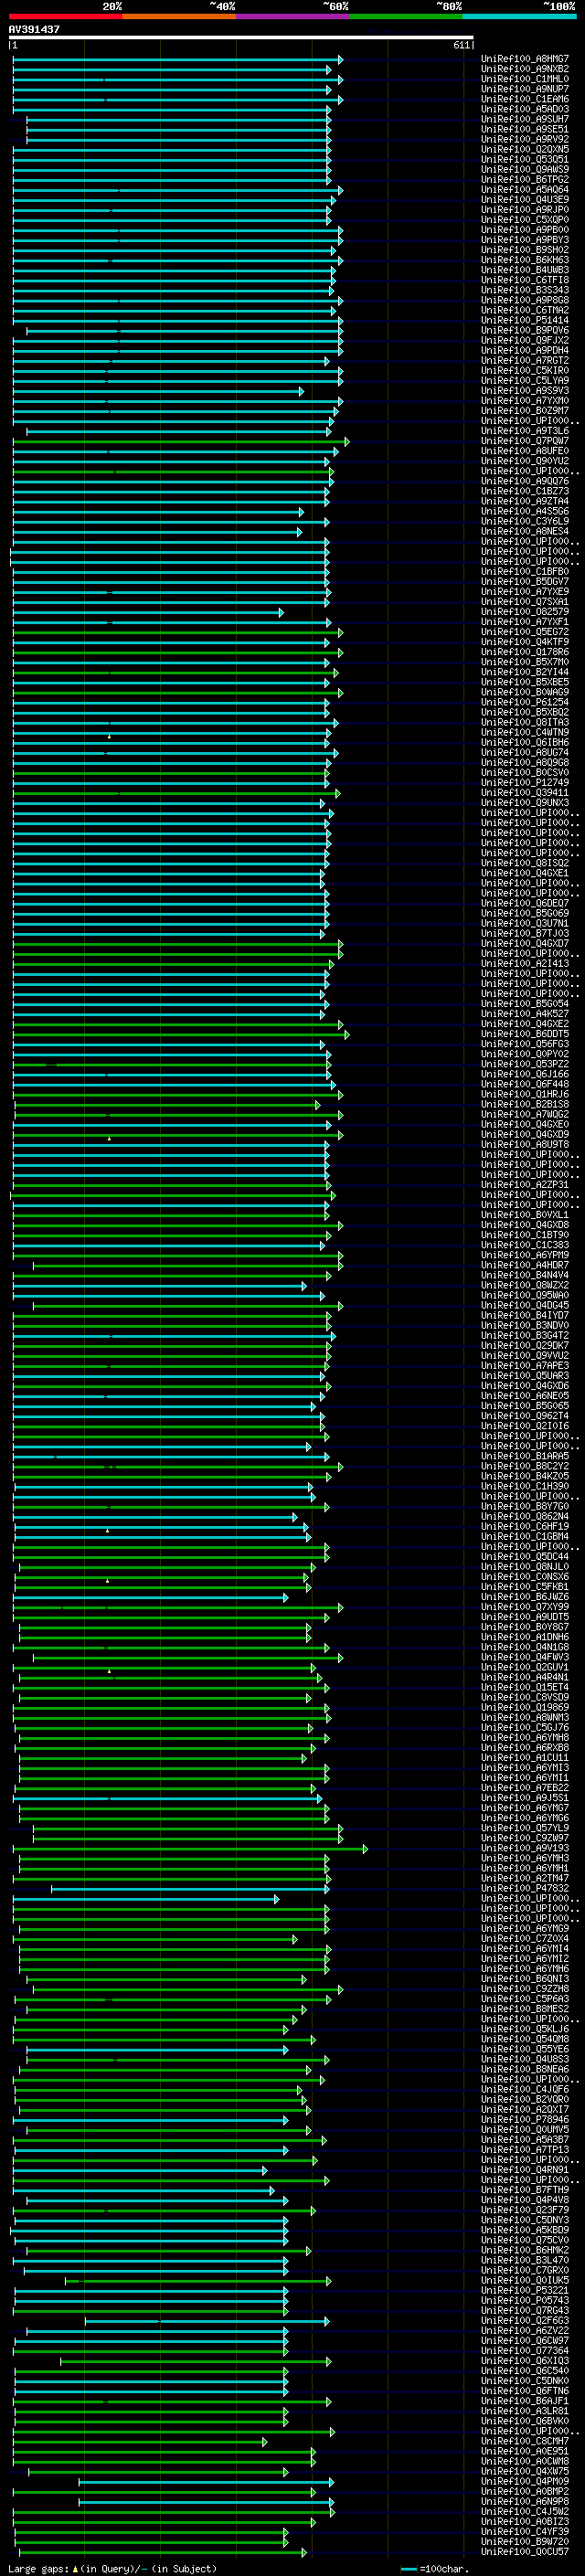
Task: Click the UniRef100_A9NUP7 entry
Action: point(525,89)
